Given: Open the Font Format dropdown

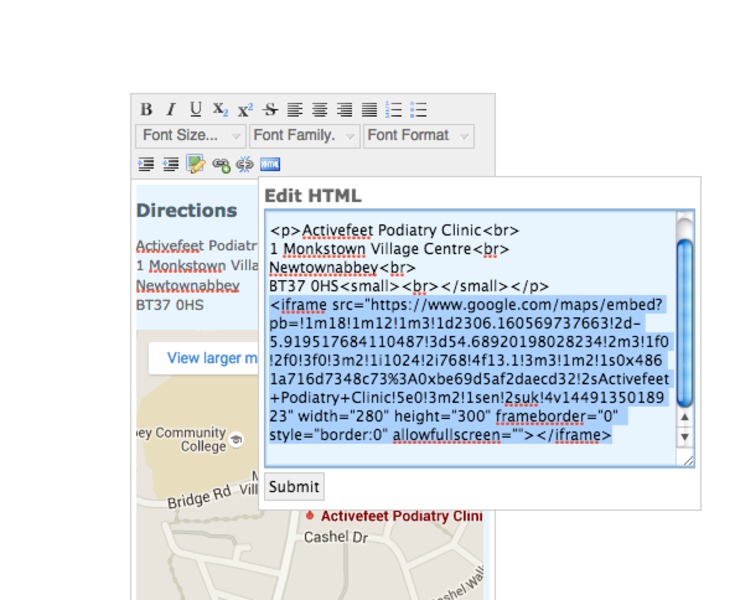Looking at the screenshot, I should coord(418,136).
